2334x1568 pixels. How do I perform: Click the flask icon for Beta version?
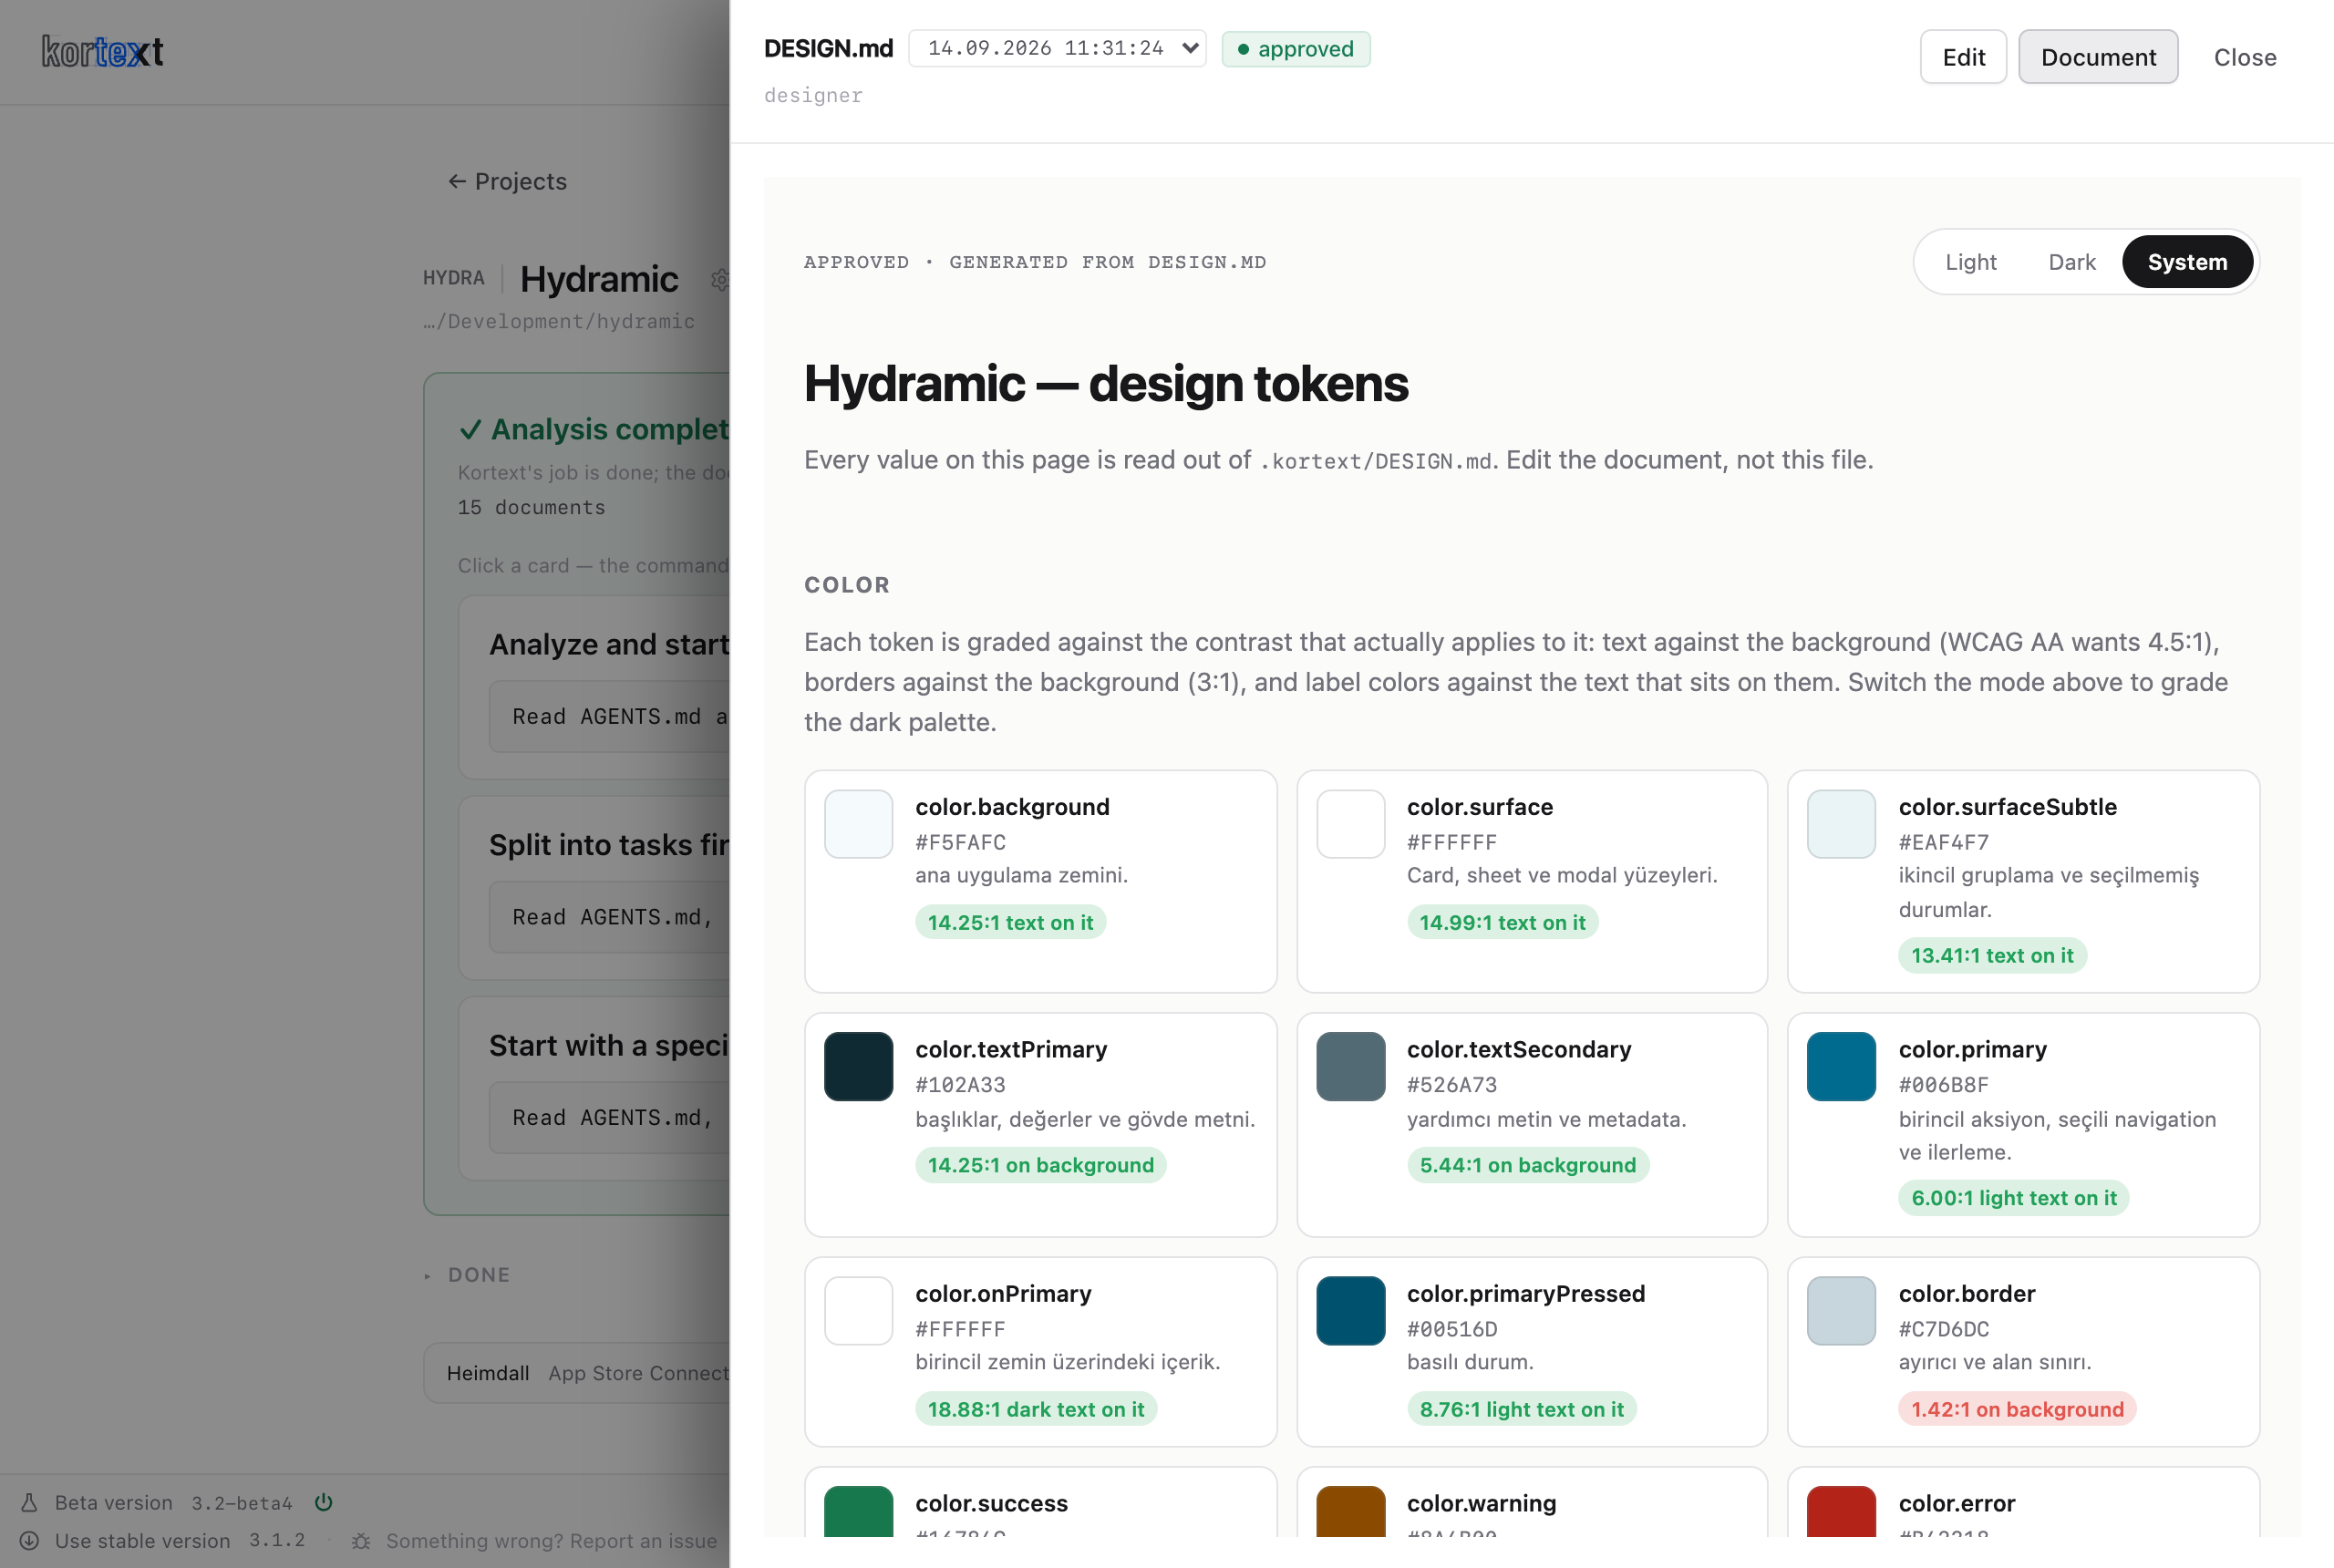point(29,1502)
